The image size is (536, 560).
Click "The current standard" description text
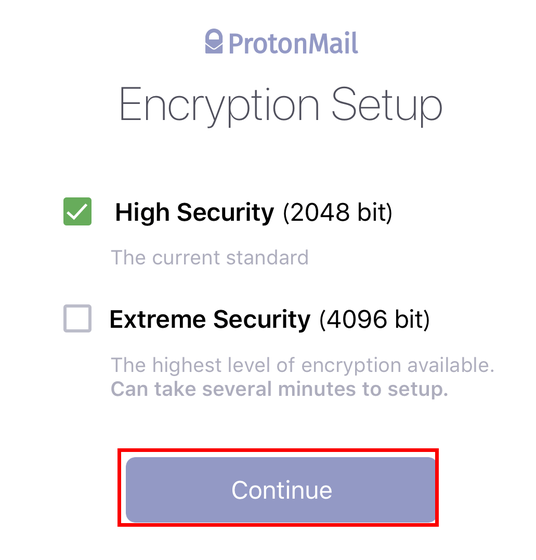click(210, 258)
